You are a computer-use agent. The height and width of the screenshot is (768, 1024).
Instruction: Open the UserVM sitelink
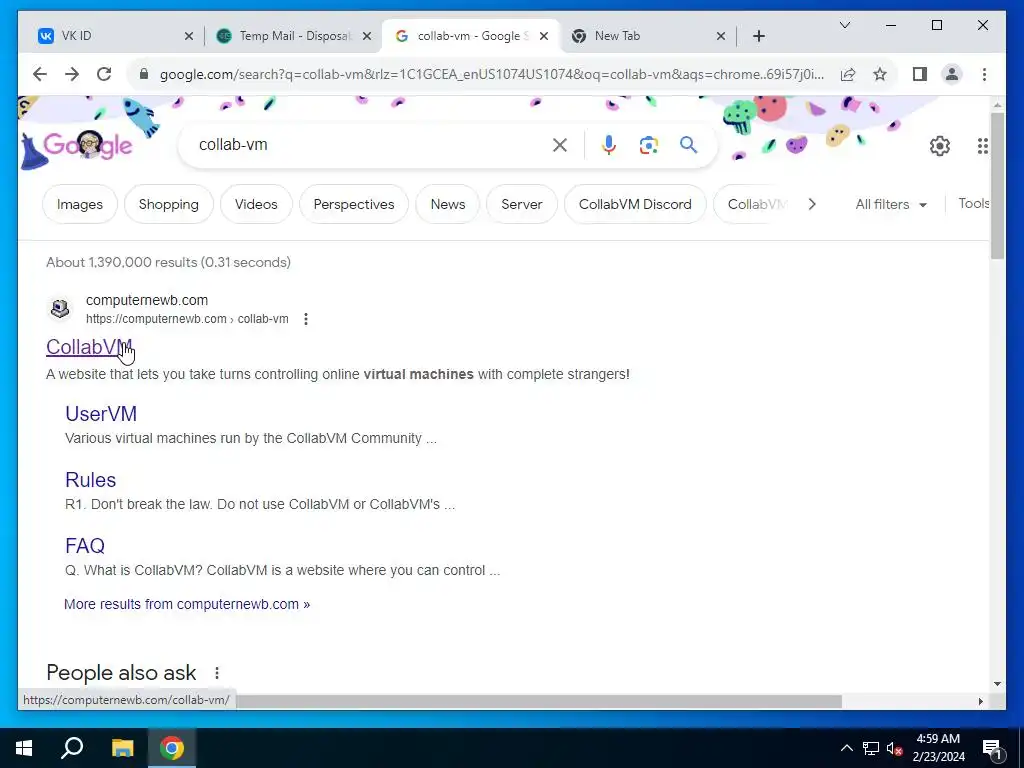coord(101,414)
